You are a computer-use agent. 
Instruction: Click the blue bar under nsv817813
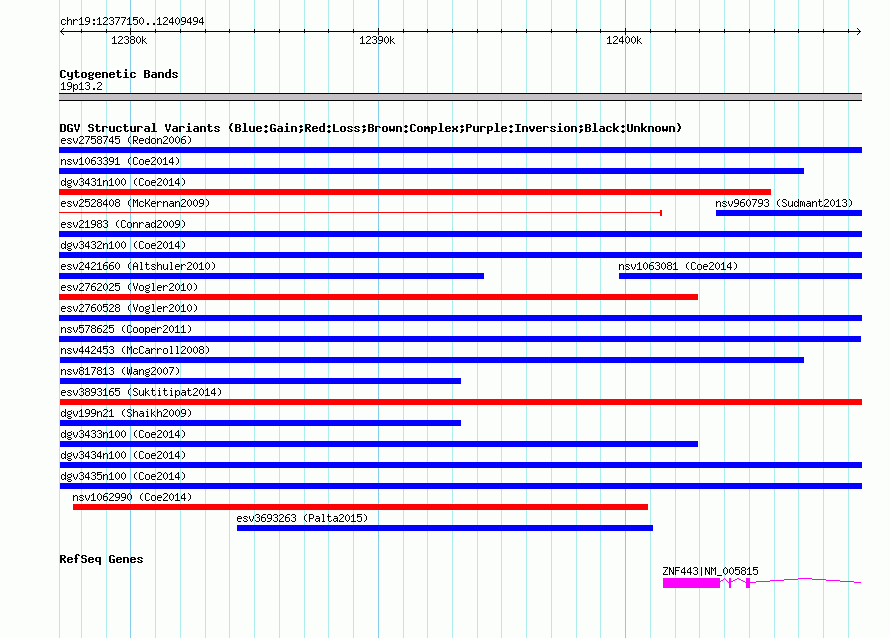pyautogui.click(x=260, y=381)
